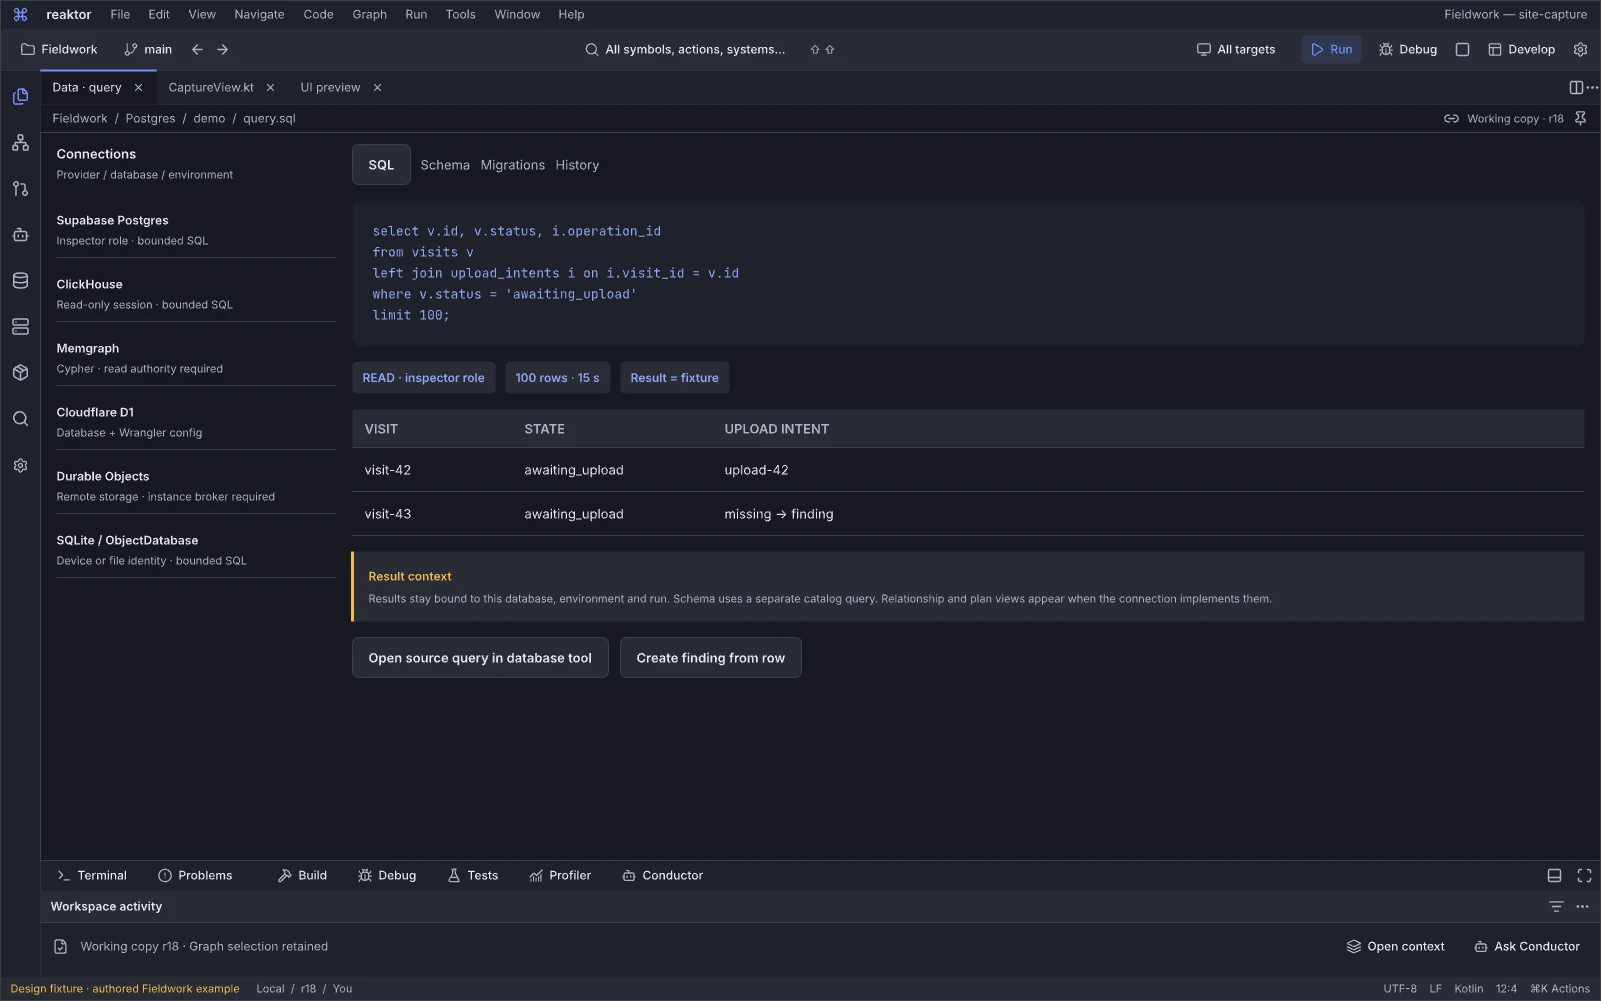Select the Supabase Postgres connection
Image resolution: width=1601 pixels, height=1001 pixels.
(x=196, y=230)
